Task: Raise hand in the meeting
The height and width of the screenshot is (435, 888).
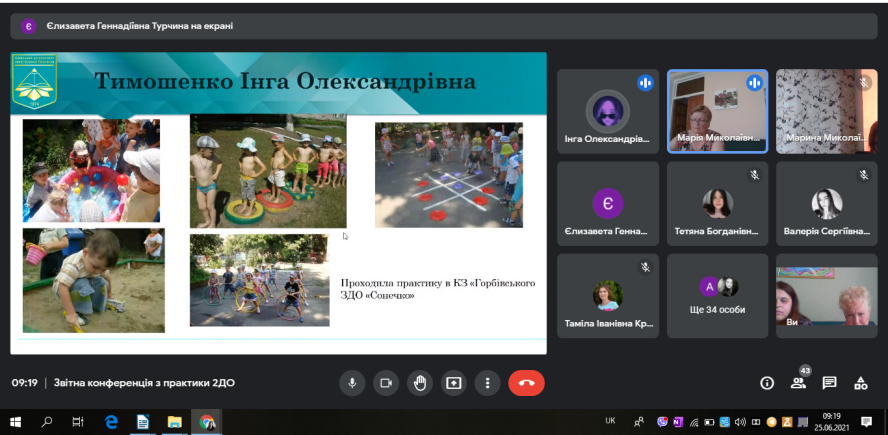Action: point(420,382)
